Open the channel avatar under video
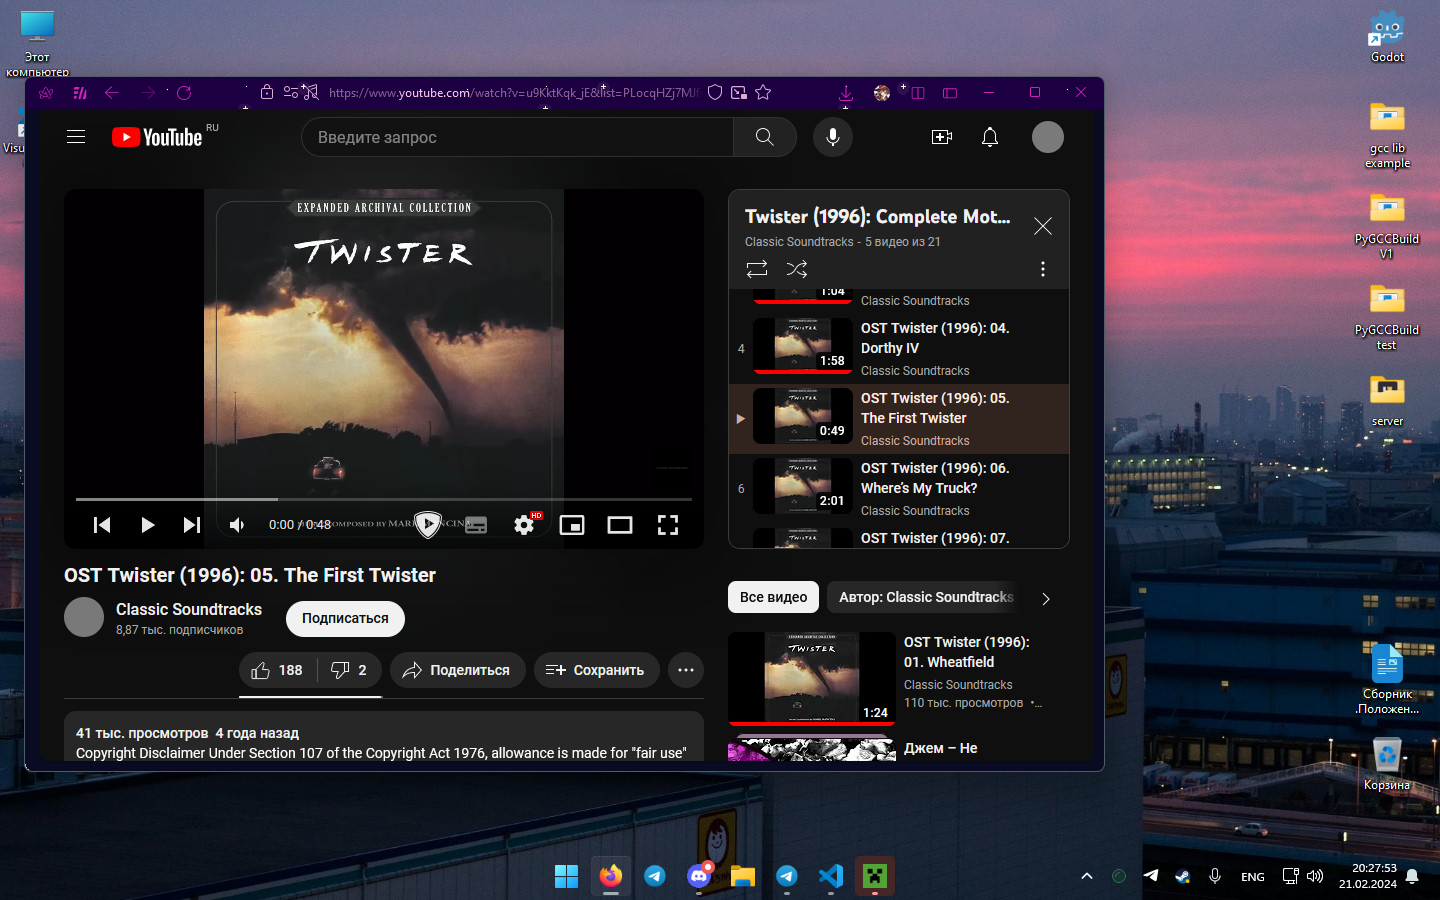This screenshot has height=900, width=1440. (x=84, y=617)
